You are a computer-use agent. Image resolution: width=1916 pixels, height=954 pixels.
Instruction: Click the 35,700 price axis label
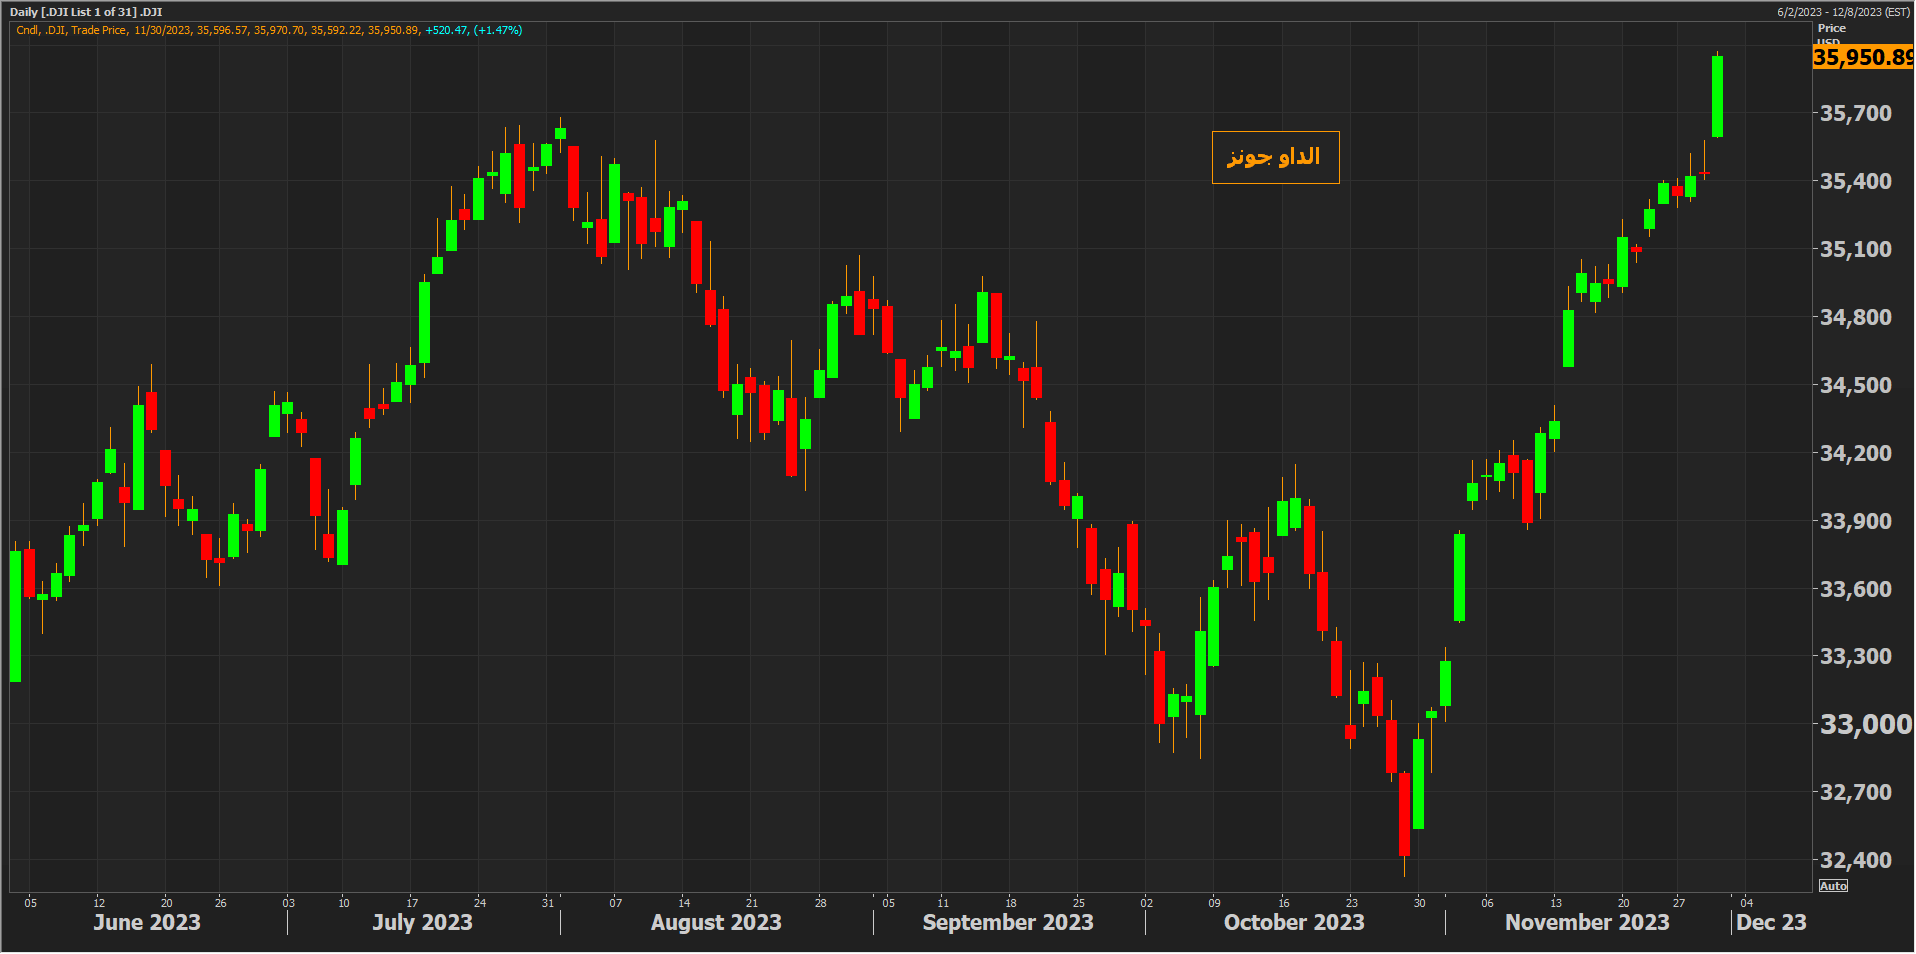pos(1855,113)
